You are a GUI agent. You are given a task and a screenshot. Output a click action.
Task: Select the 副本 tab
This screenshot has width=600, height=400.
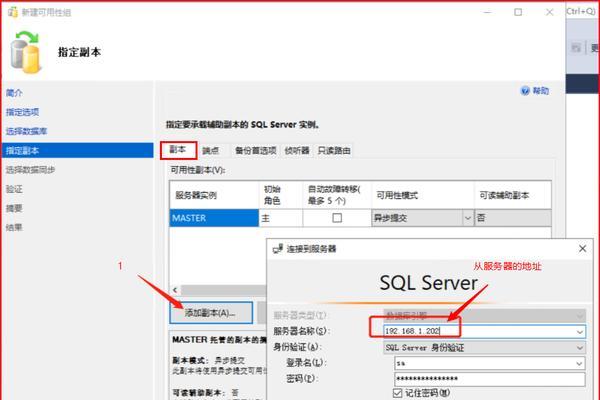point(178,150)
